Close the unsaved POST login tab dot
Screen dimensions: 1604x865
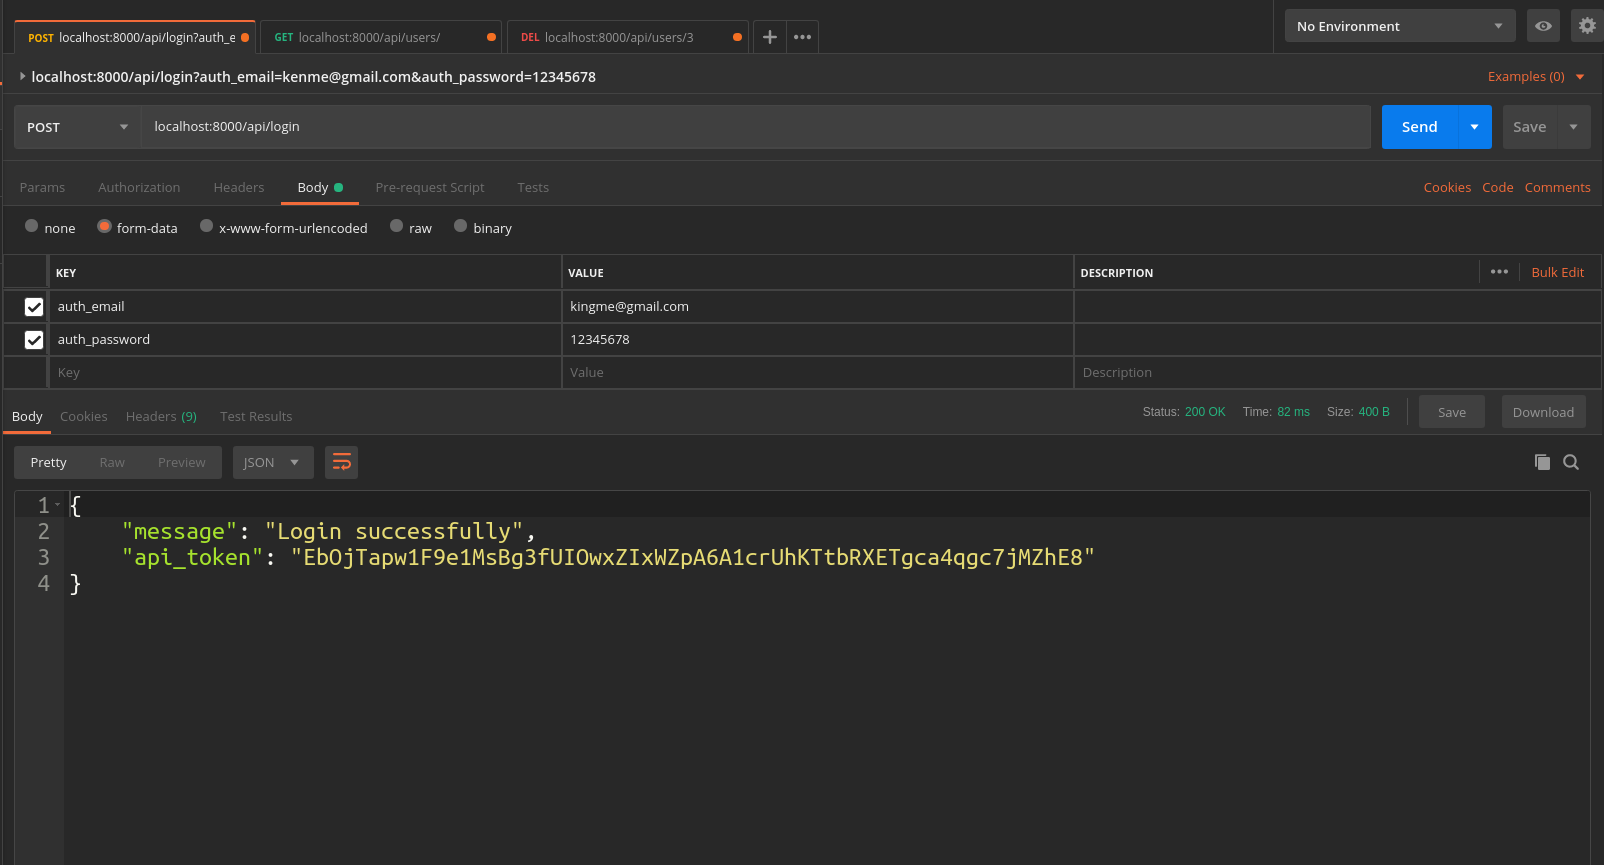(x=245, y=38)
